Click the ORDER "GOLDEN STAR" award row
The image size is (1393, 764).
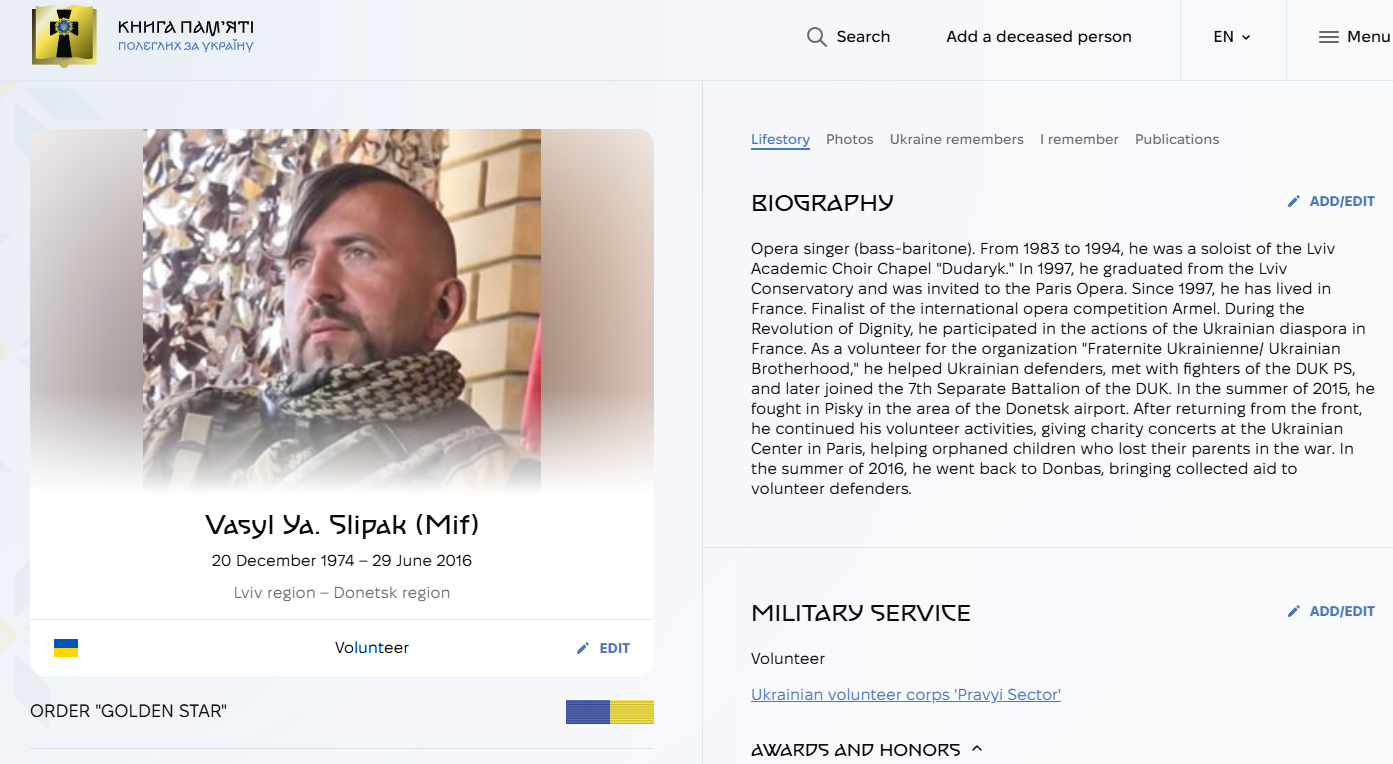point(129,712)
